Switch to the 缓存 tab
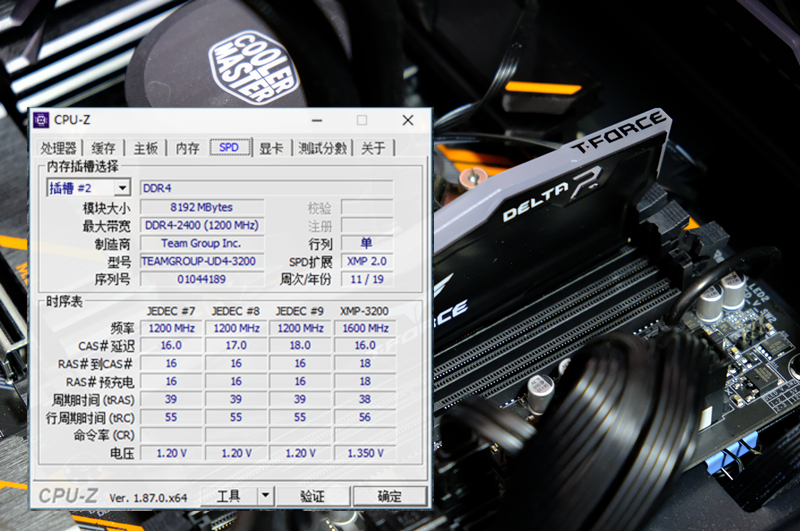The height and width of the screenshot is (531, 800). [104, 148]
